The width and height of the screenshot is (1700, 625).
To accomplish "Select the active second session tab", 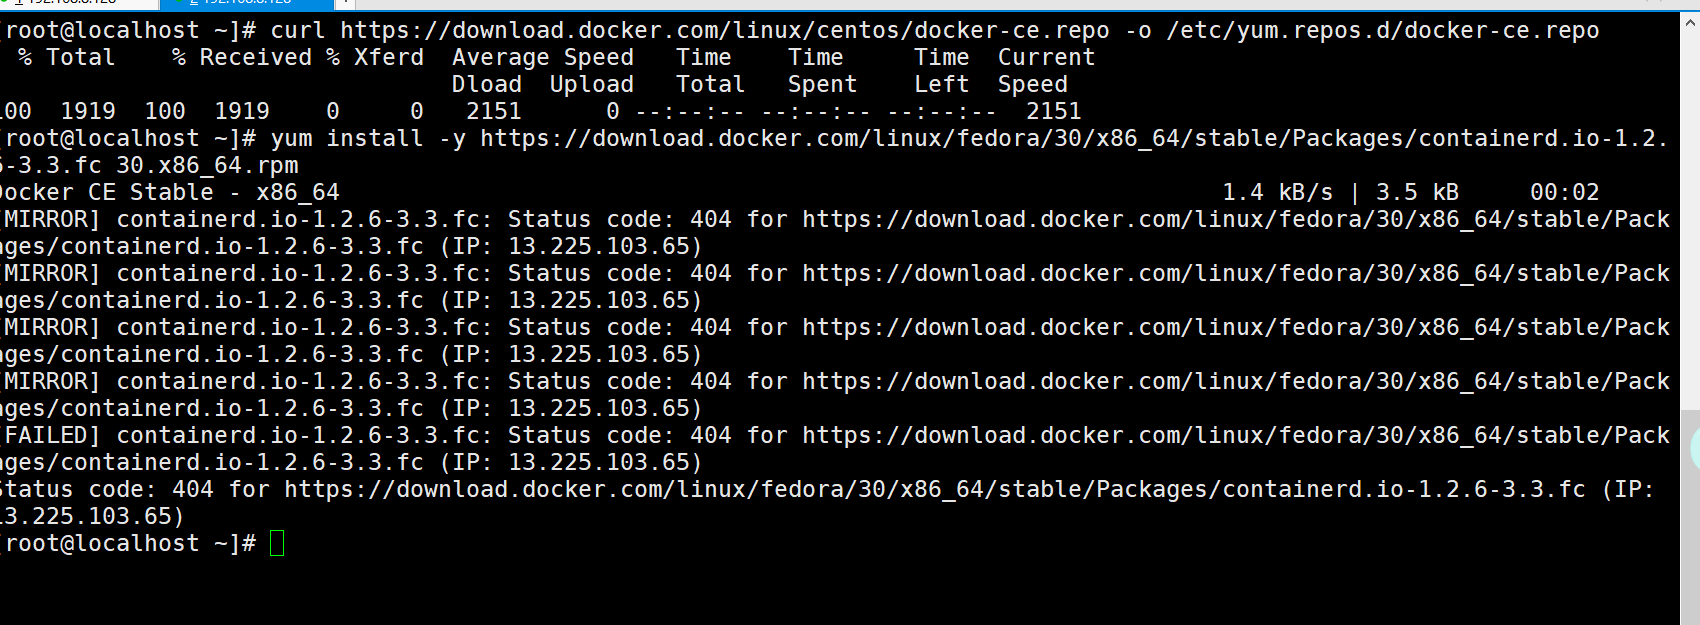I will [x=248, y=3].
